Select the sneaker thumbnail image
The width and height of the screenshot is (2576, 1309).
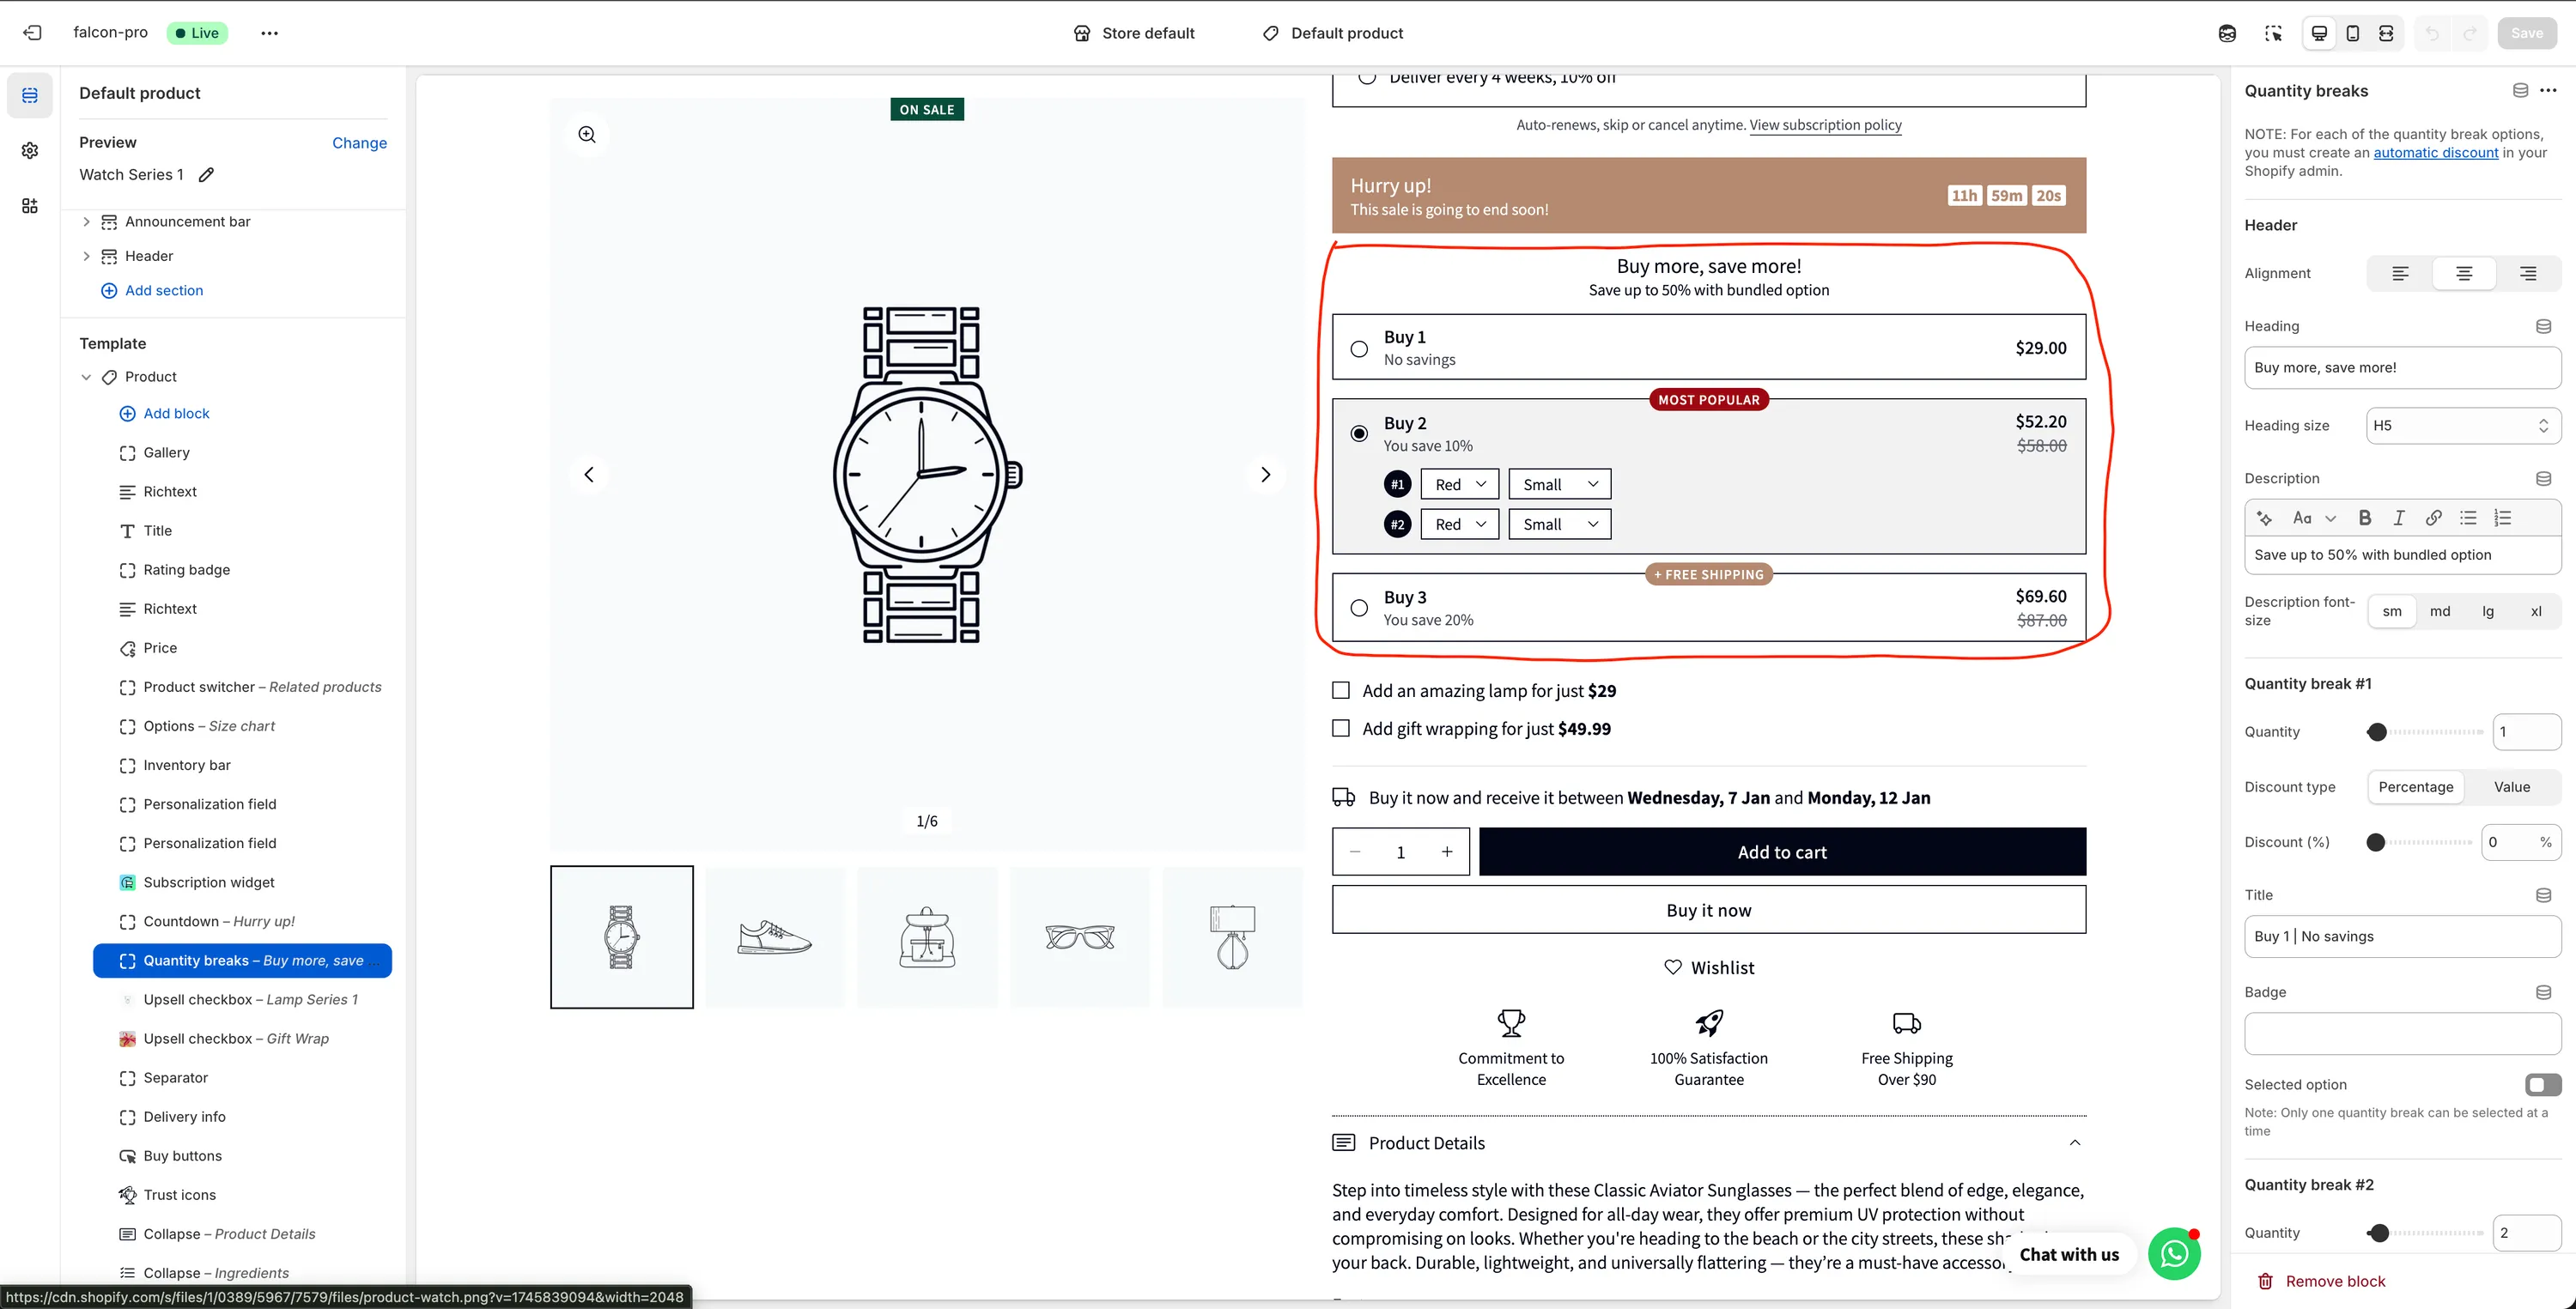point(774,937)
